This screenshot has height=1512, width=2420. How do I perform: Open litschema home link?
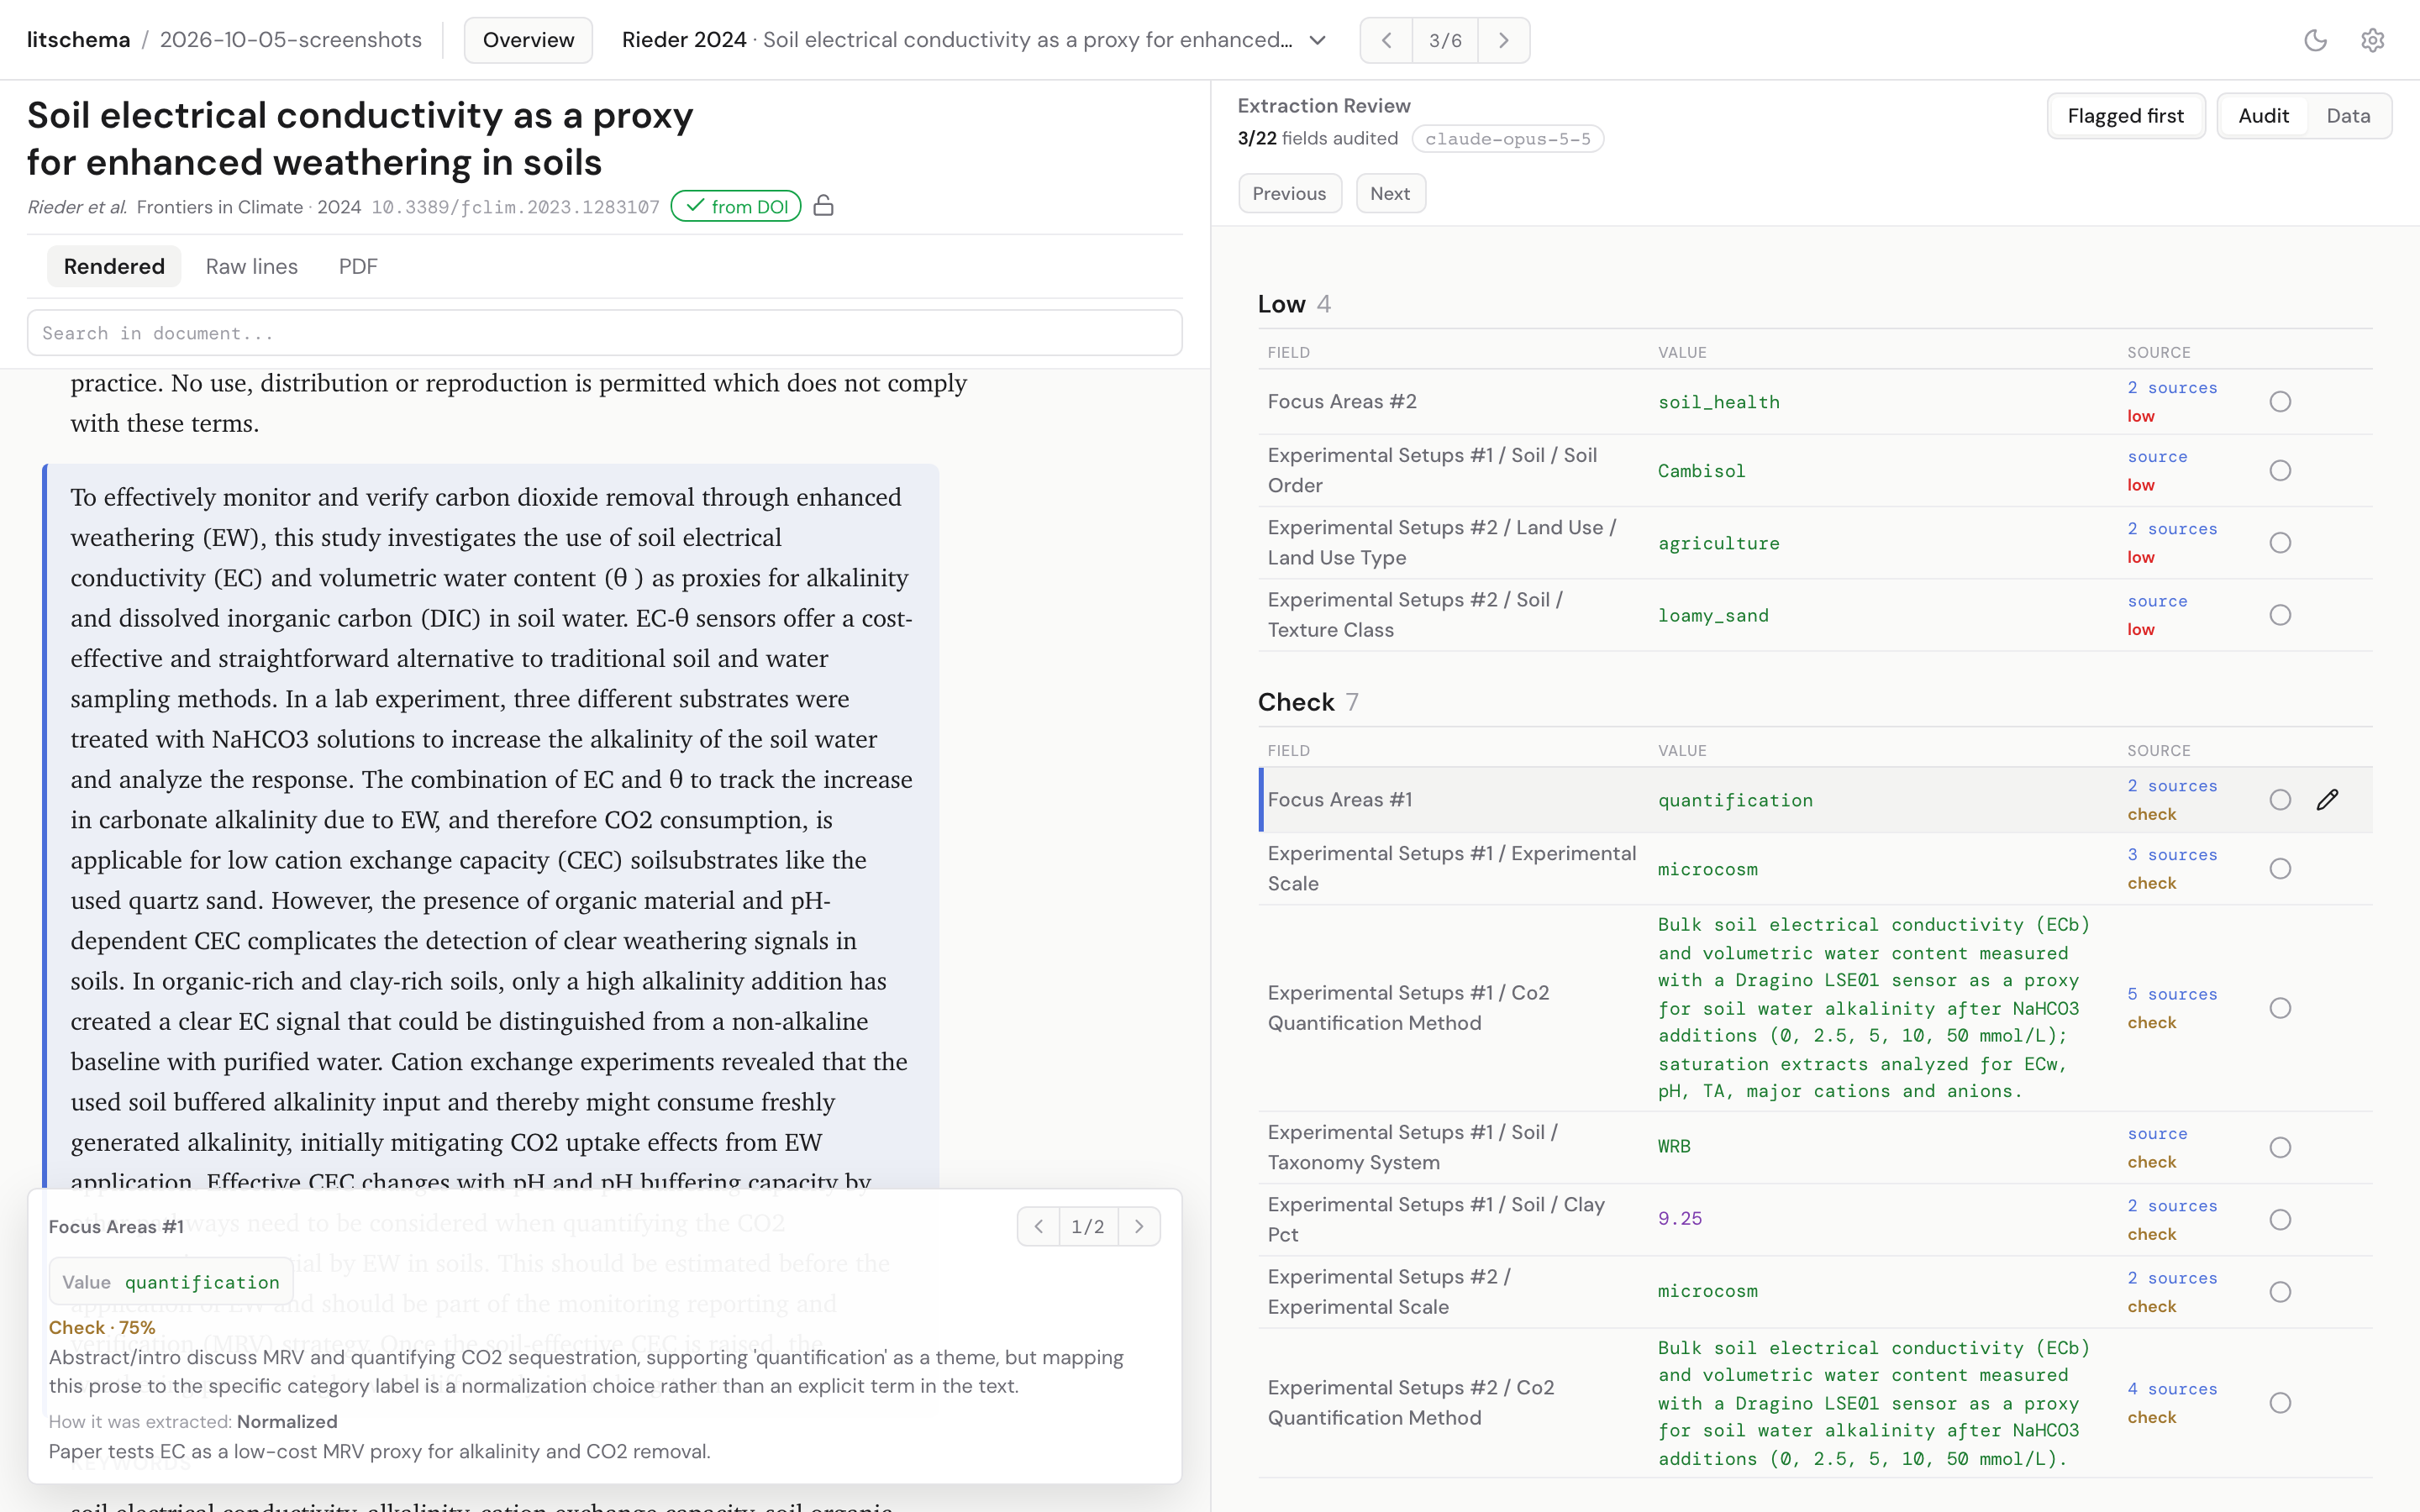(78, 40)
